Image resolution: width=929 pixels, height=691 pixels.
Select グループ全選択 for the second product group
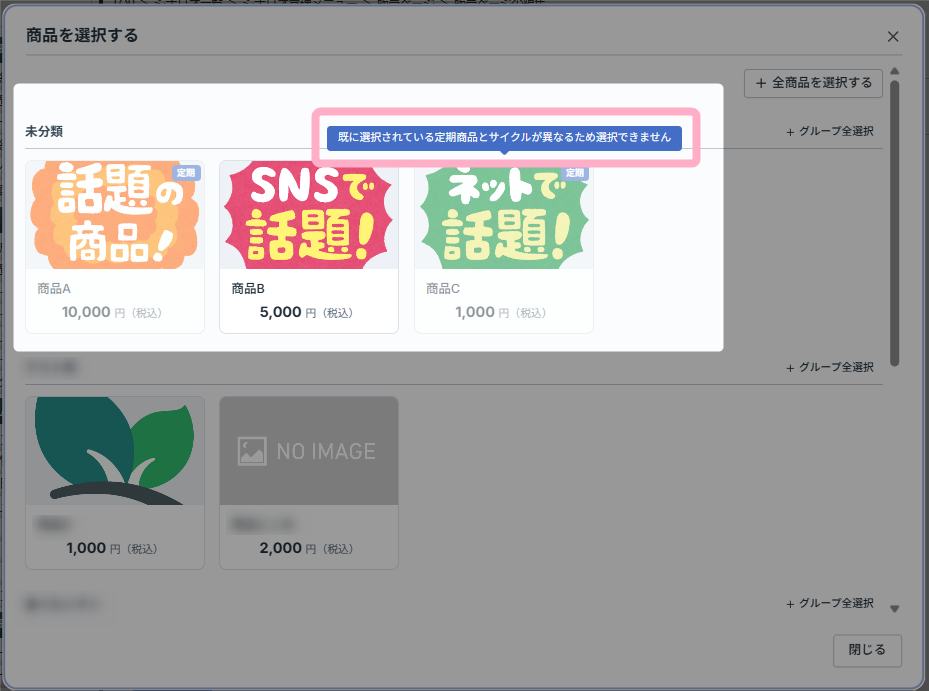(x=829, y=367)
